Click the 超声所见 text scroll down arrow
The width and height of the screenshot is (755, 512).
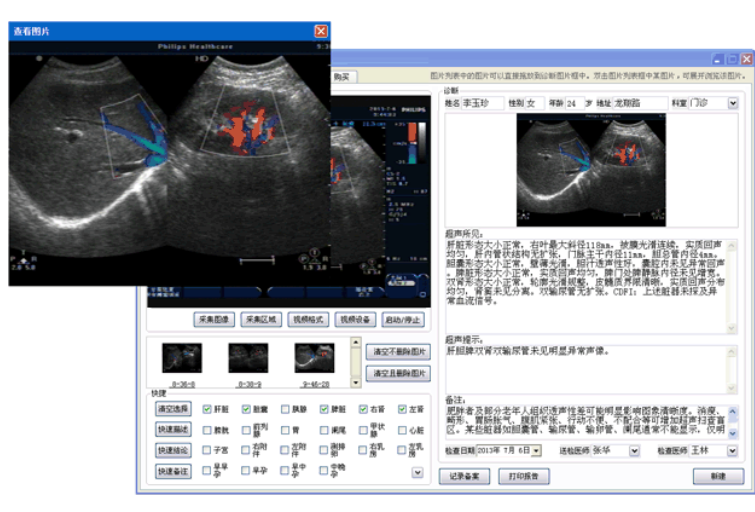tap(731, 328)
